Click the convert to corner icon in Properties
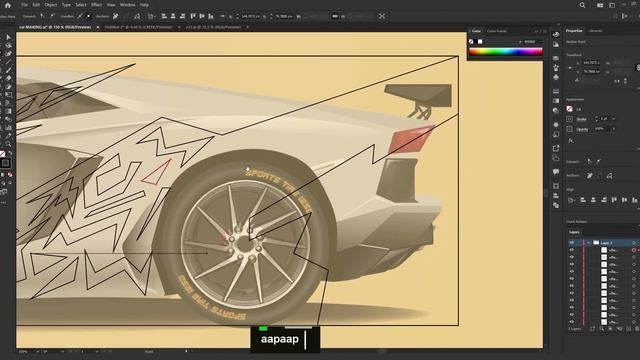Image resolution: width=640 pixels, height=360 pixels. (589, 162)
